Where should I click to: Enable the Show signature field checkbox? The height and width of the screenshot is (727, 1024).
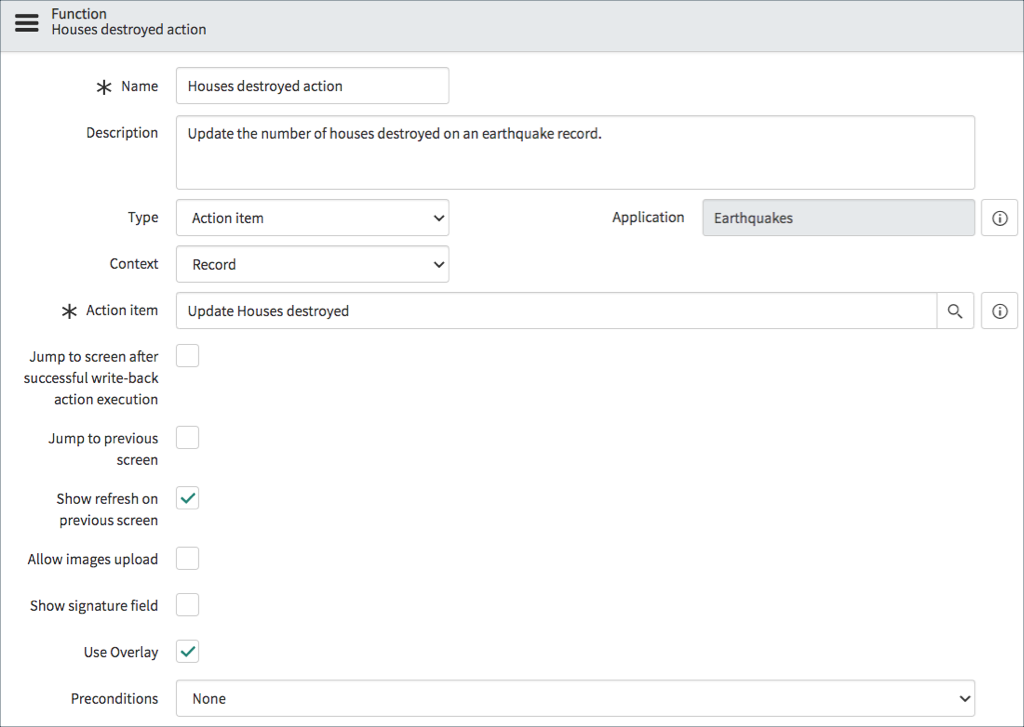point(187,604)
